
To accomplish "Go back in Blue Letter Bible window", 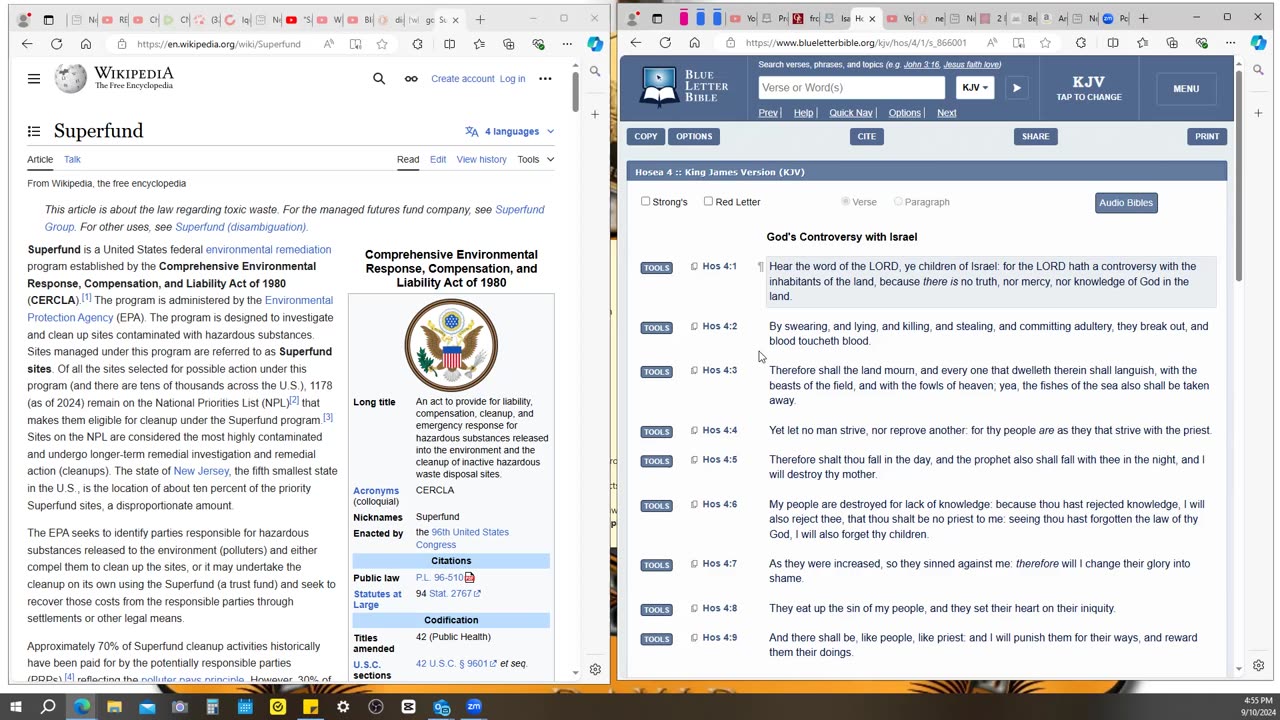I will click(636, 43).
